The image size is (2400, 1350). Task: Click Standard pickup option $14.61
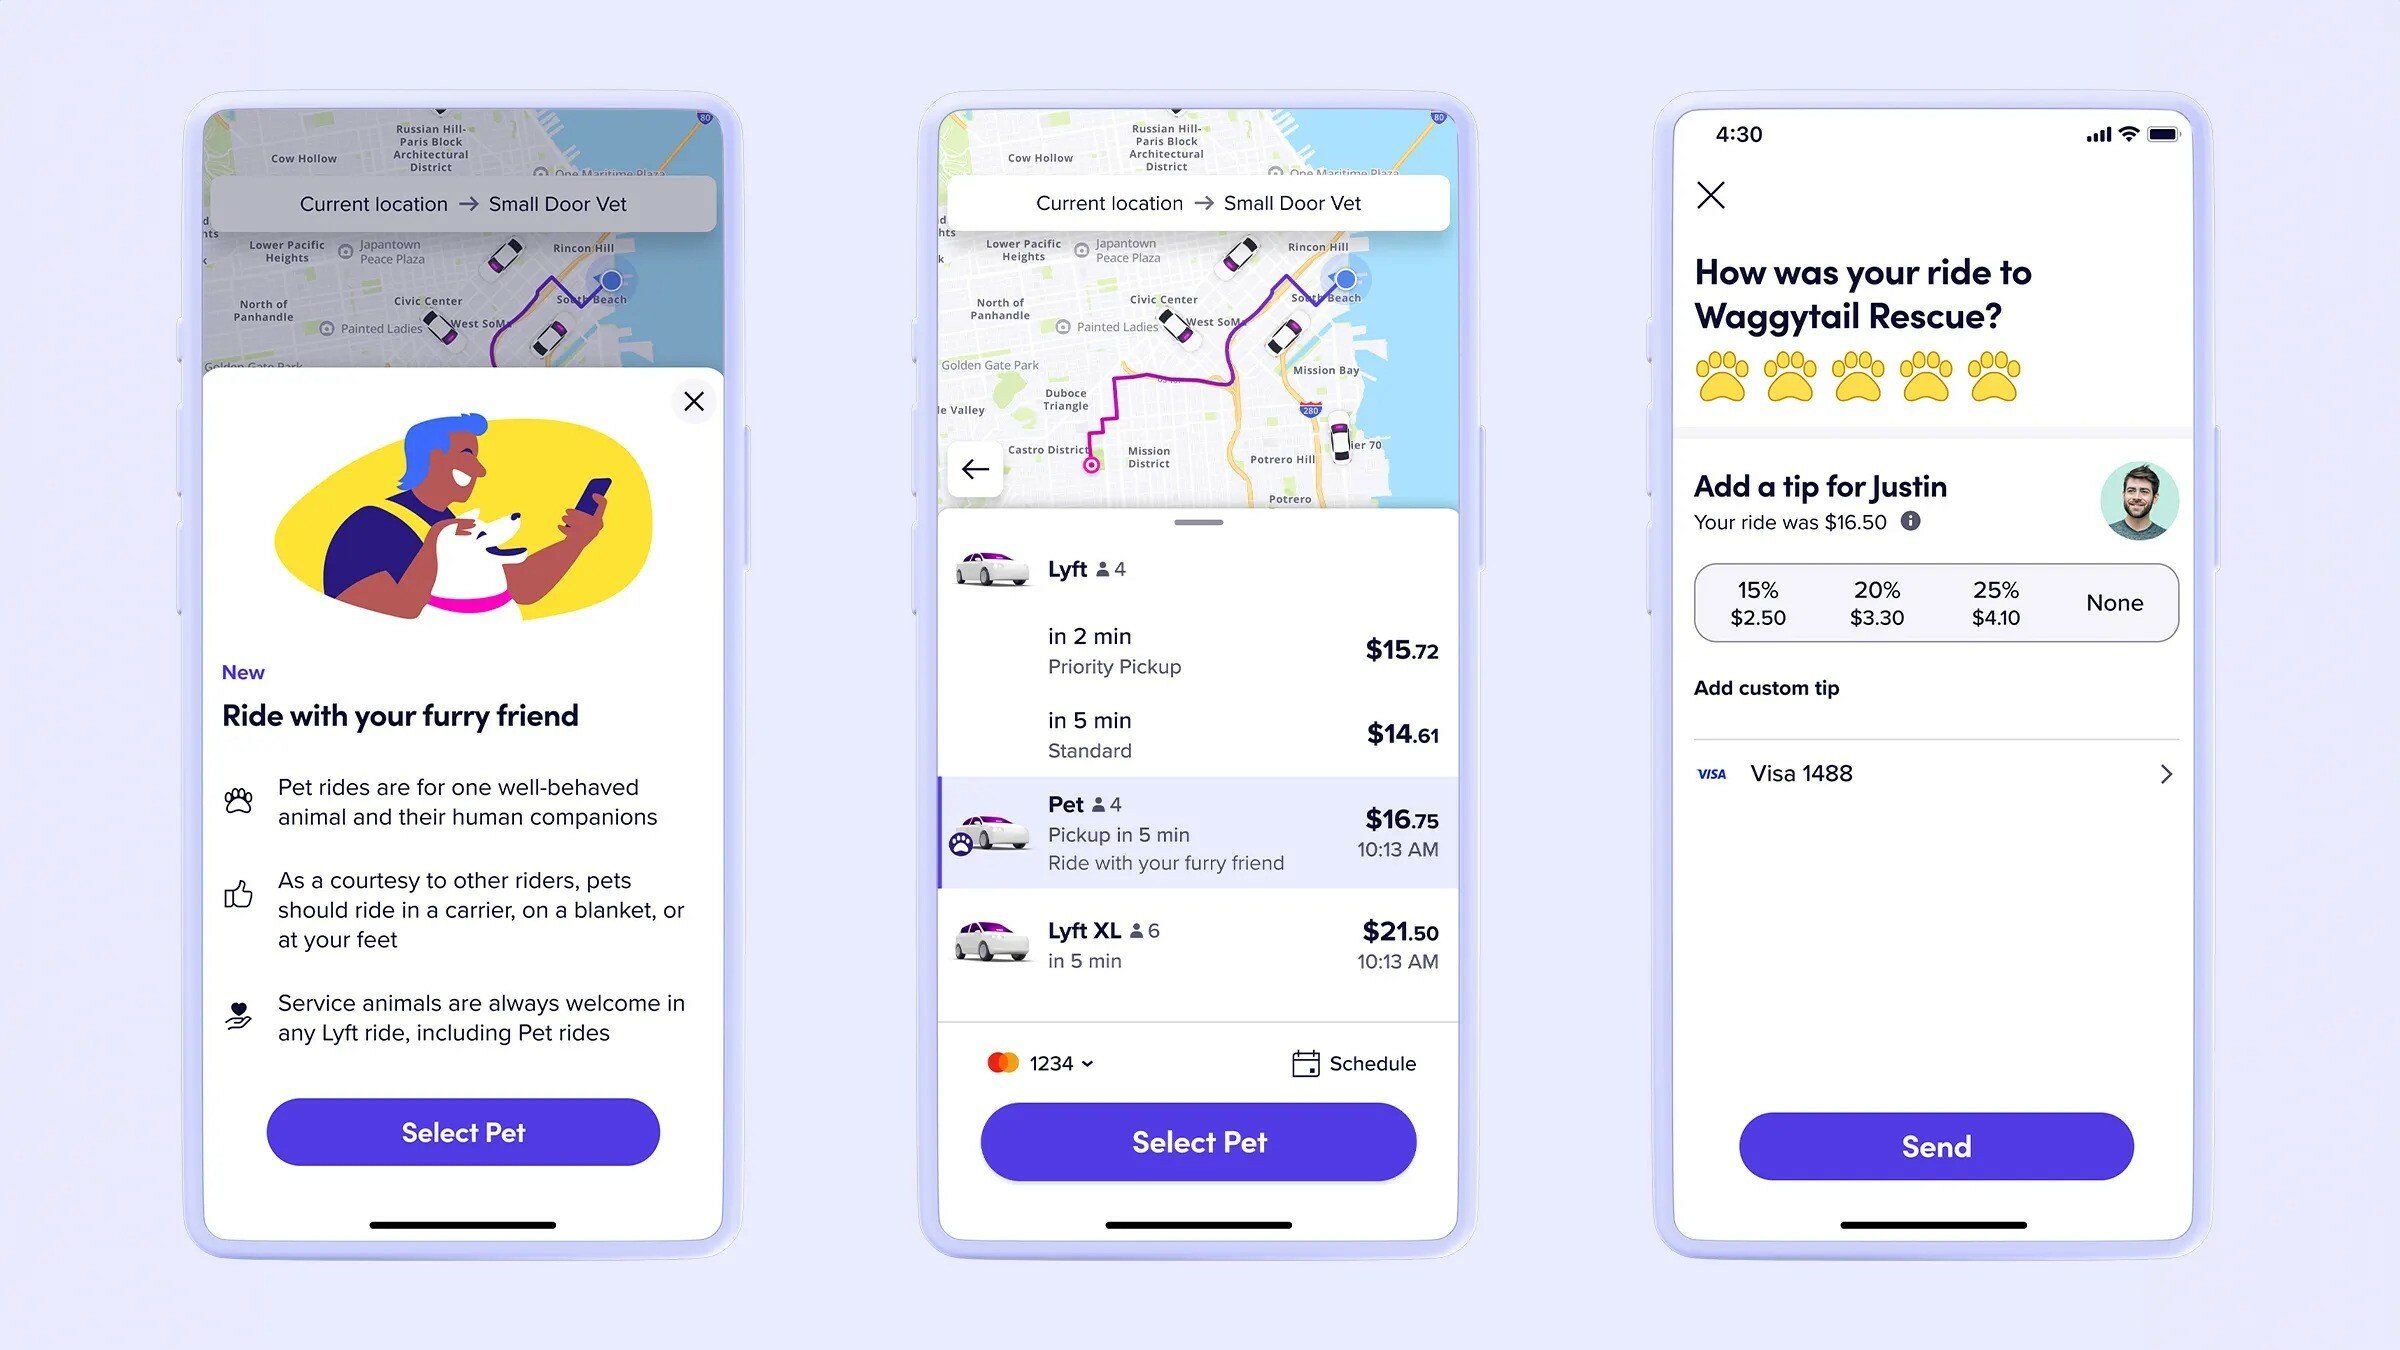[1197, 734]
